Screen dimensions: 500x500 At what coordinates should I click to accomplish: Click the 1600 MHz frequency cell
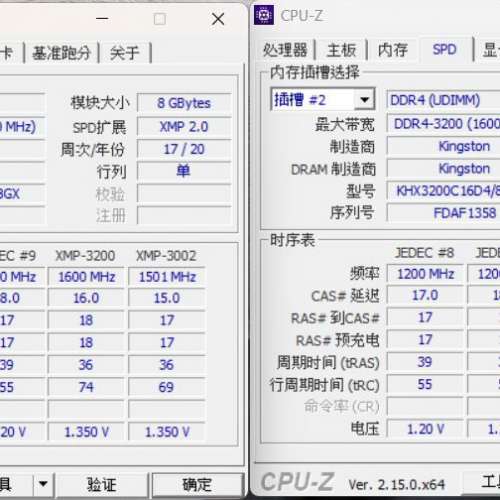point(86,277)
